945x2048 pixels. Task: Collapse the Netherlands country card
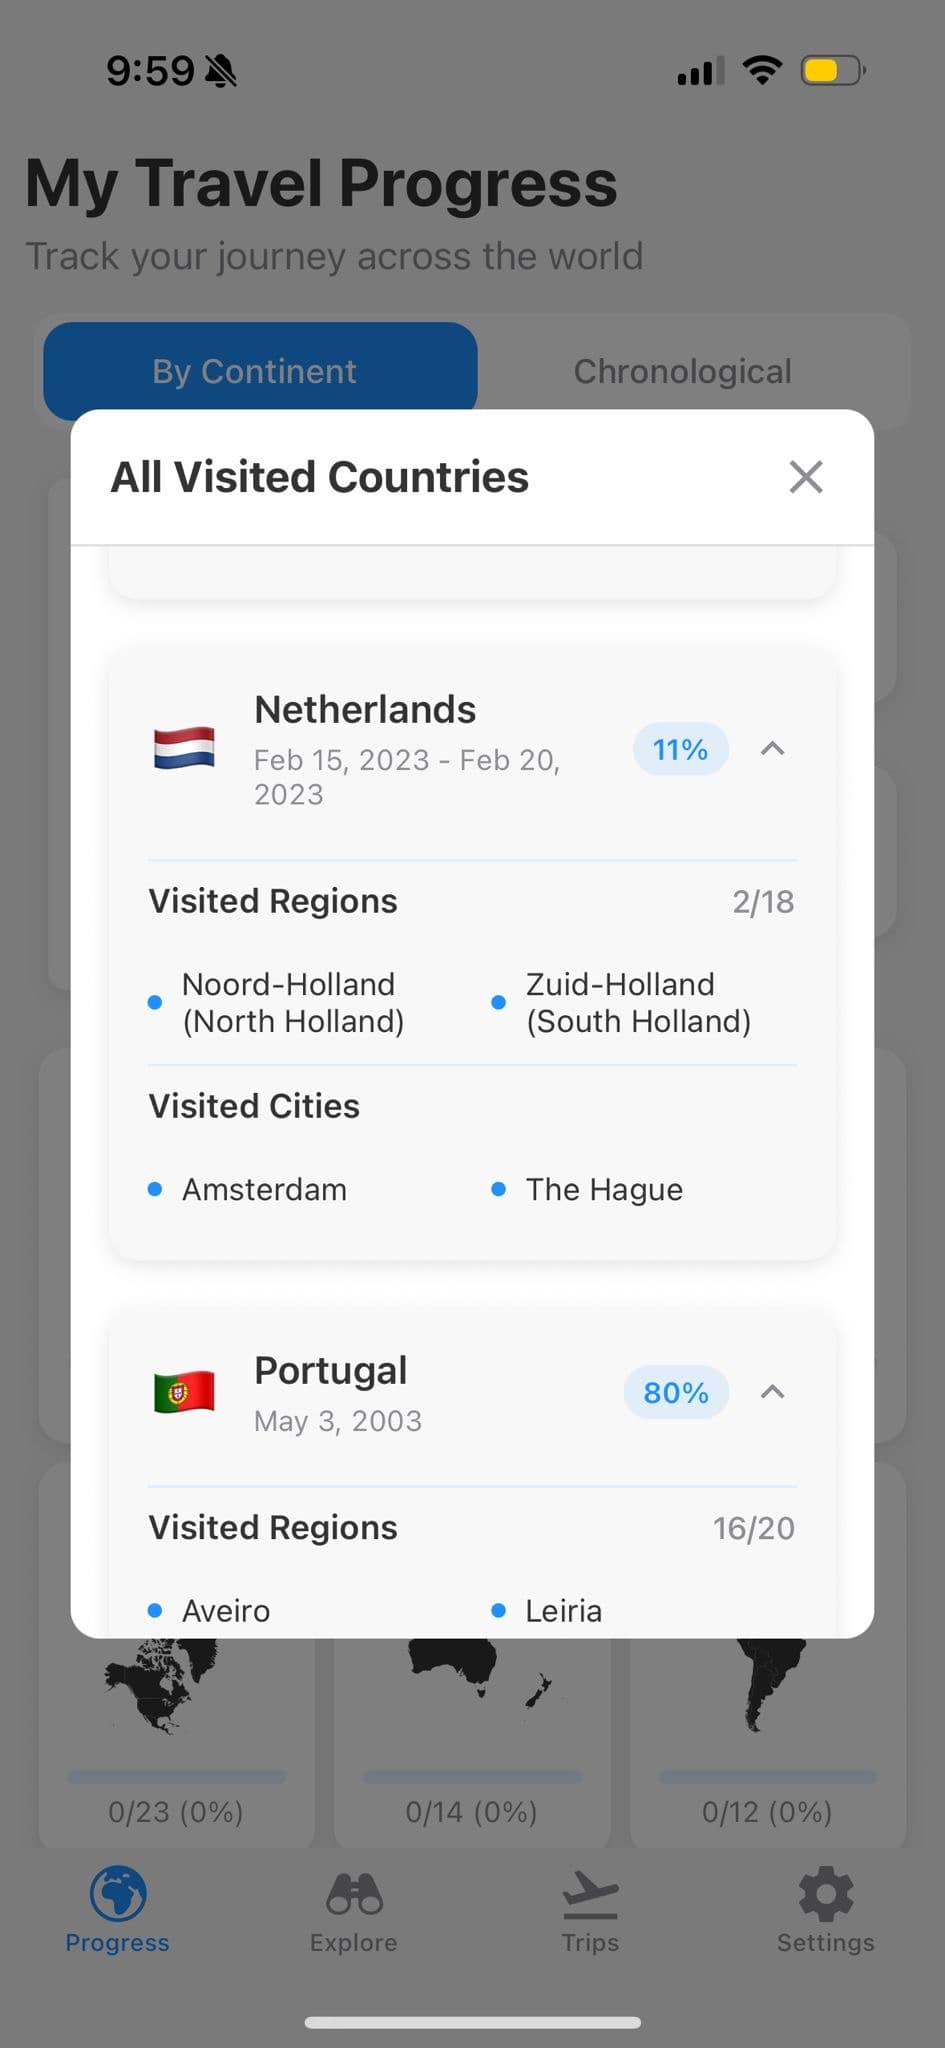click(772, 749)
